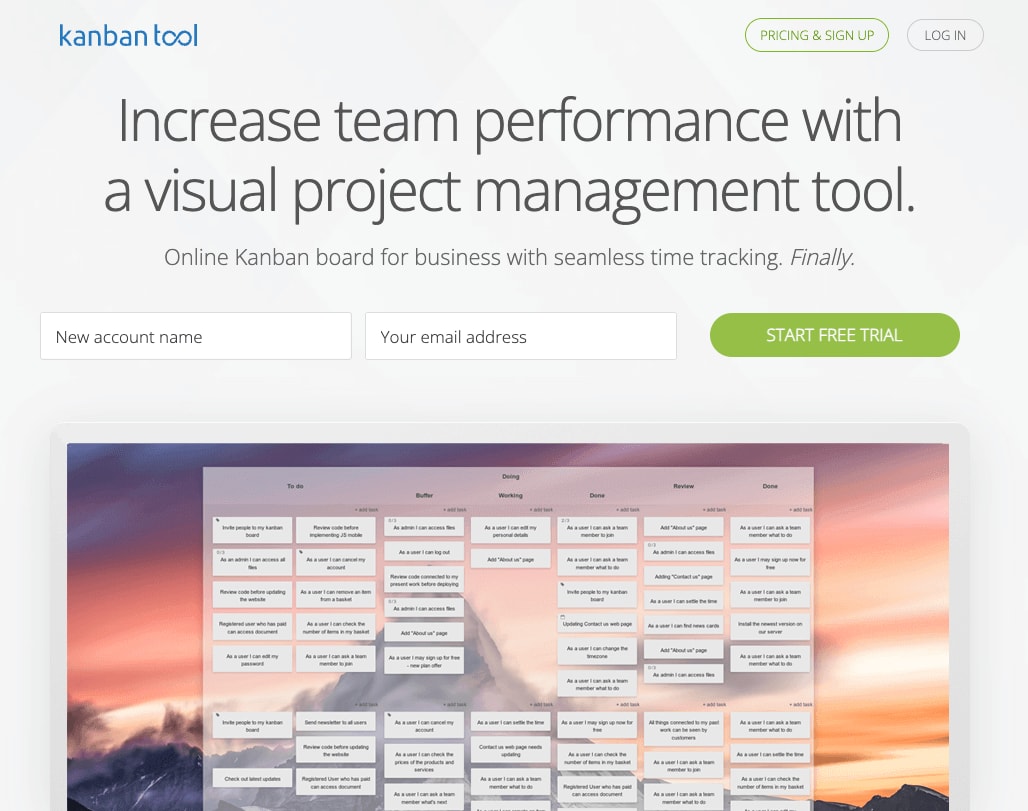This screenshot has height=811, width=1028.
Task: Click the 0/3 indicator on 'As admin I can access files'
Action: (x=392, y=518)
